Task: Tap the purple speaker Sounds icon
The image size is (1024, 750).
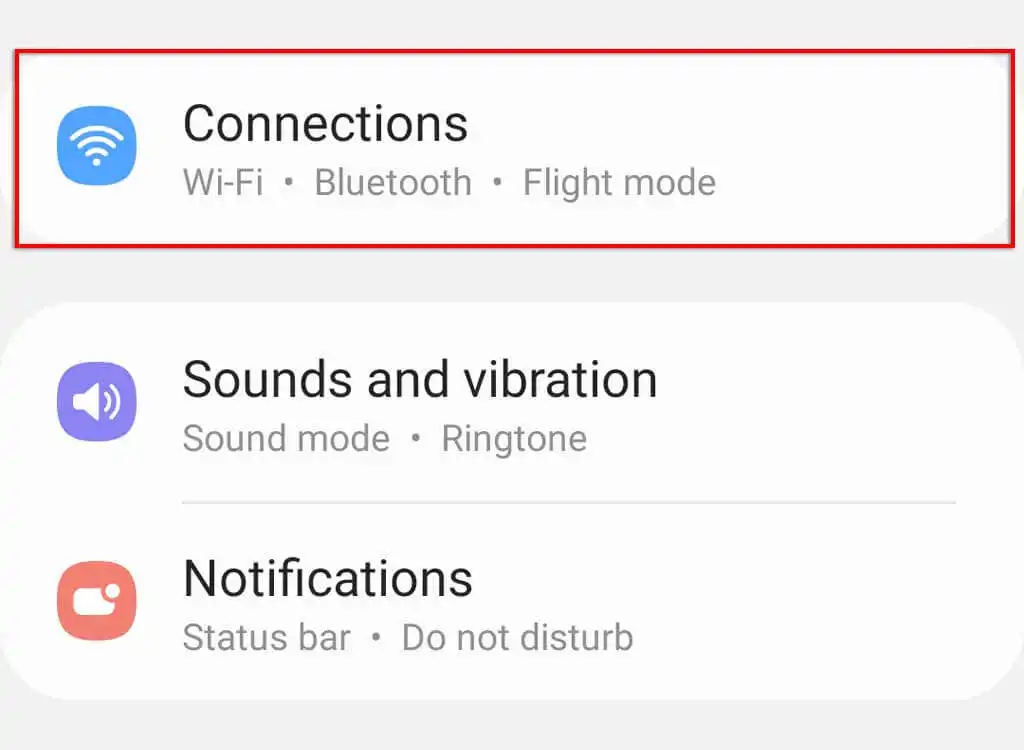Action: pos(97,401)
